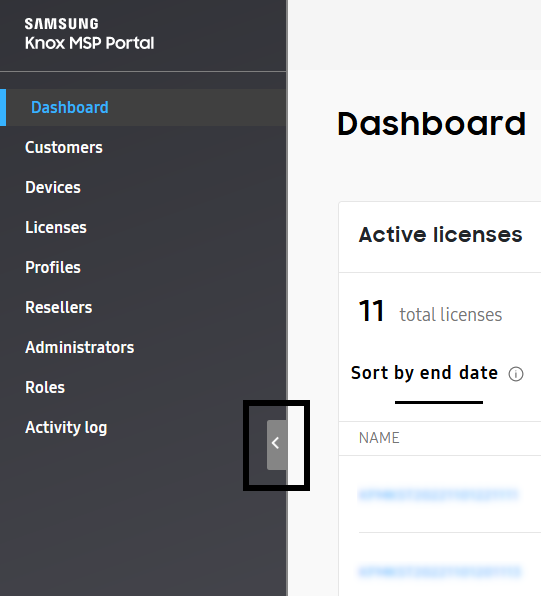Viewport: 541px width, 596px height.
Task: Open the Roles section
Action: (x=45, y=387)
